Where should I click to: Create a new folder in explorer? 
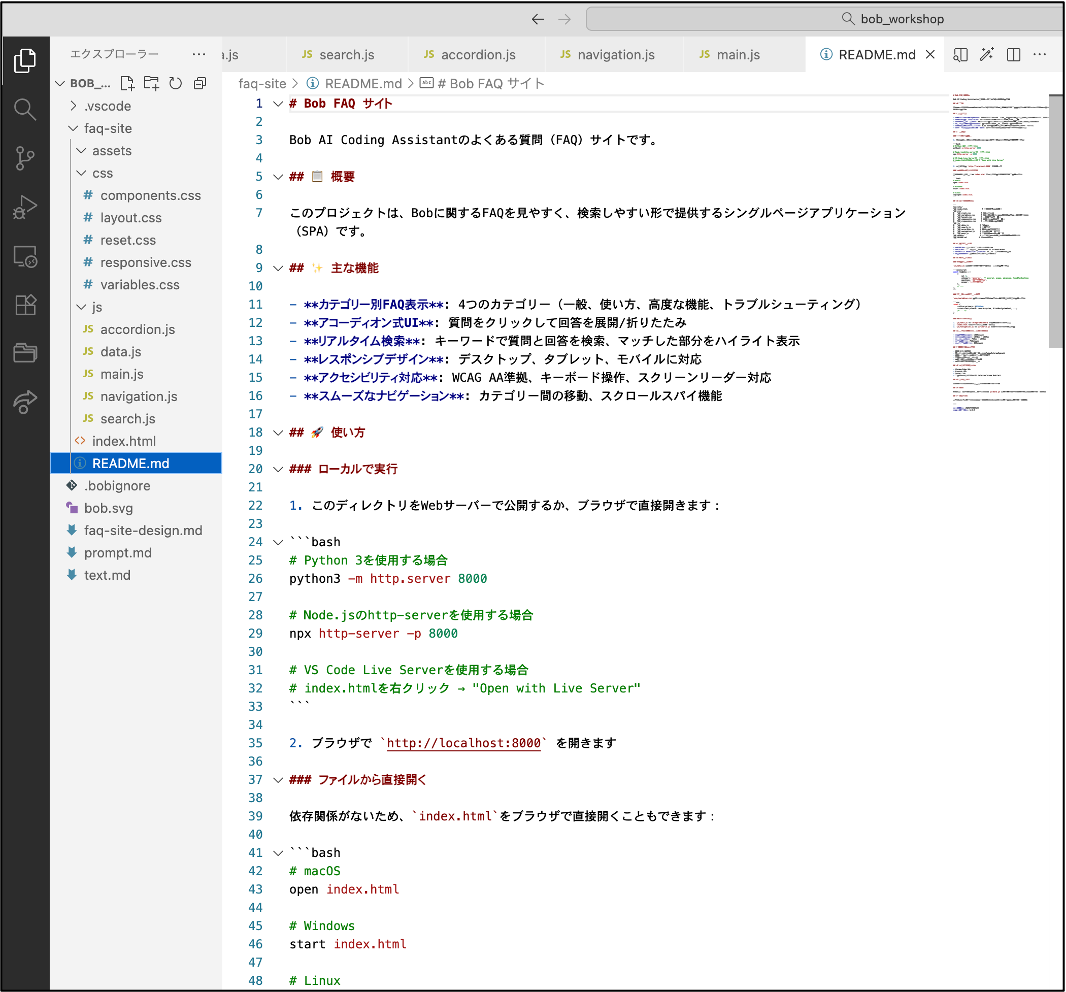coord(151,83)
